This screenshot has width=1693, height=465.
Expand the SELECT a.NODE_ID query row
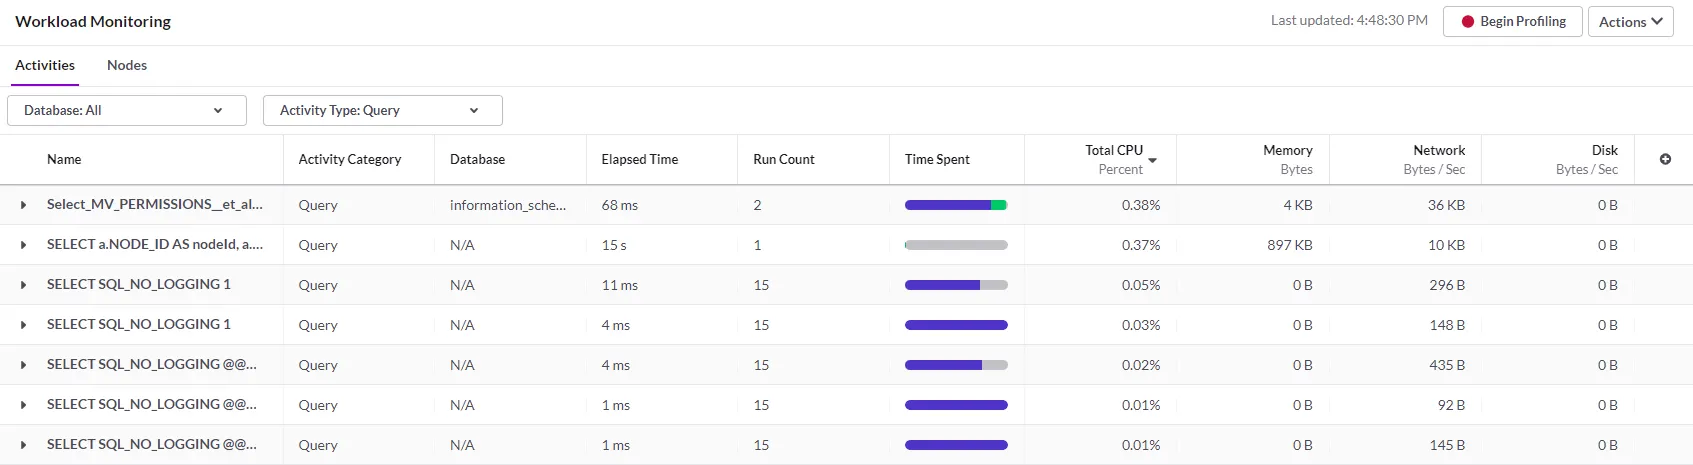pyautogui.click(x=23, y=245)
